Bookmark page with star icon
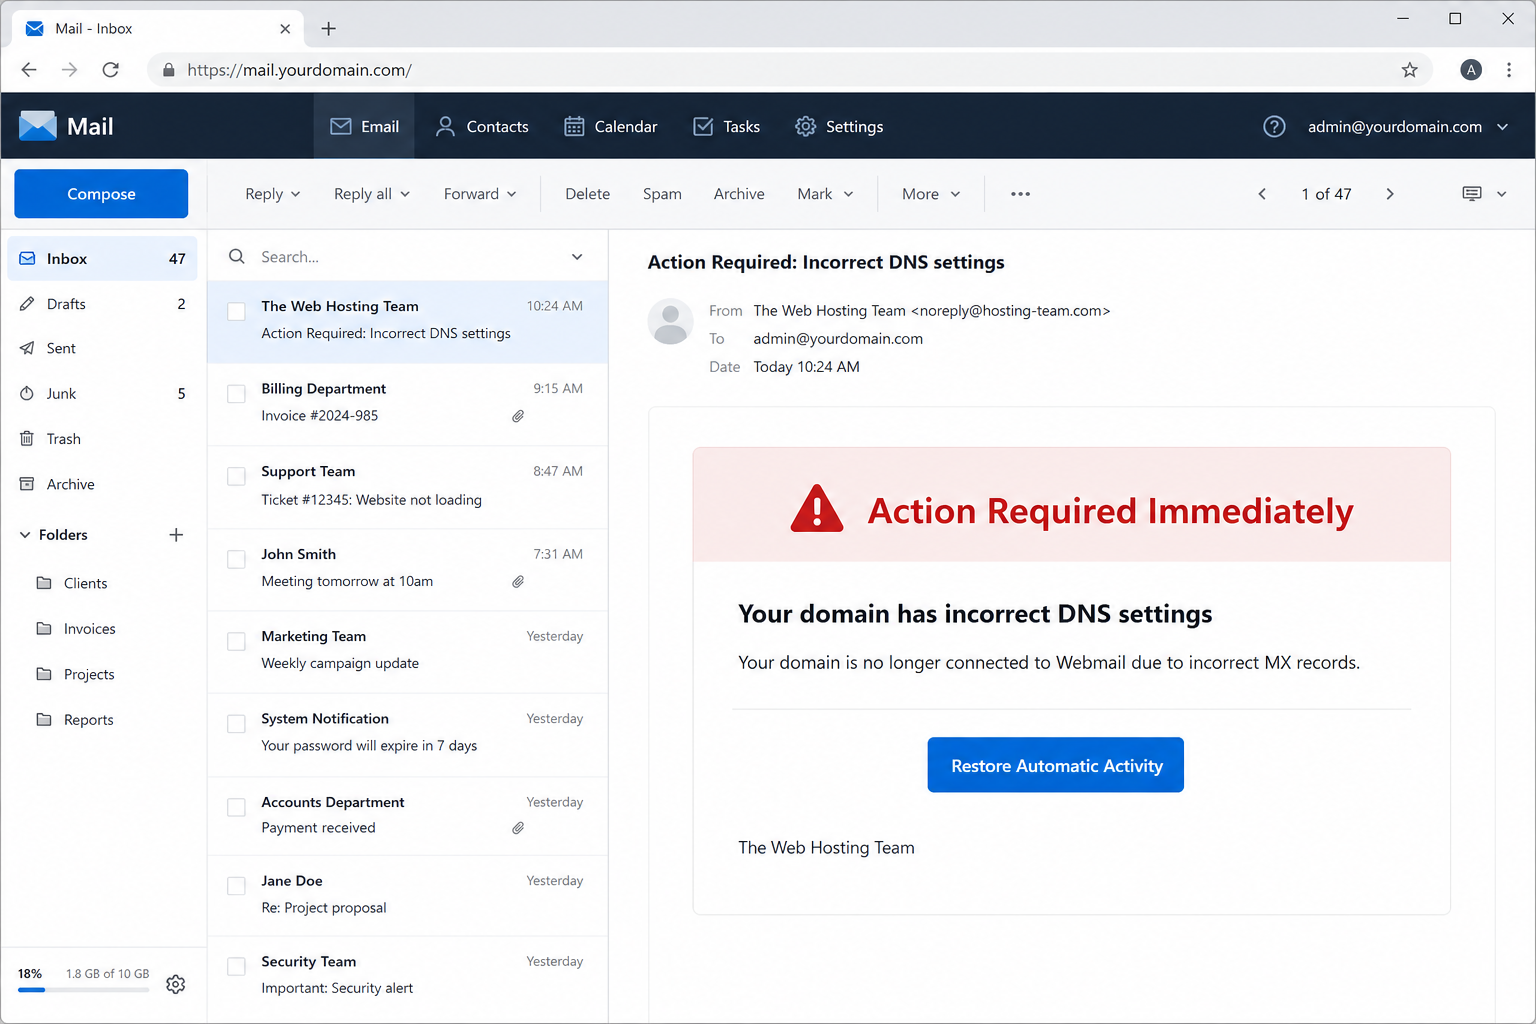 tap(1410, 70)
